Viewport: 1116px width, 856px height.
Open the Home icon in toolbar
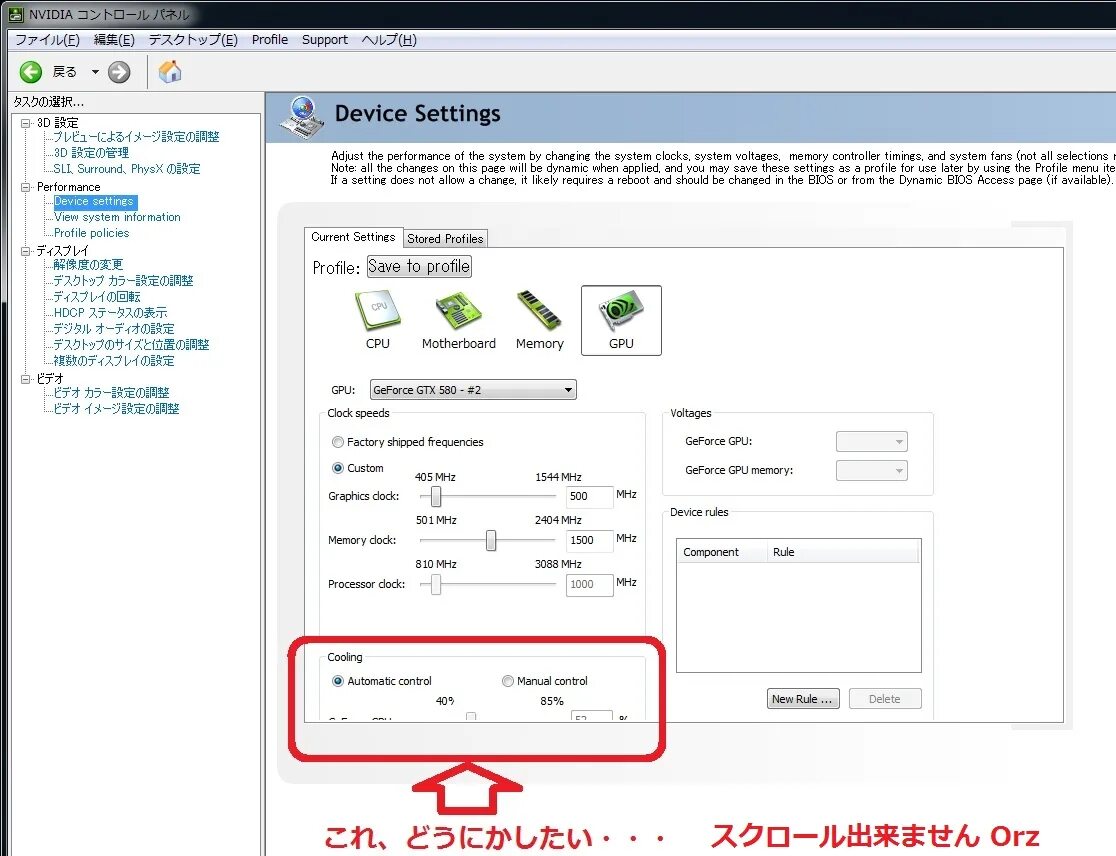169,71
